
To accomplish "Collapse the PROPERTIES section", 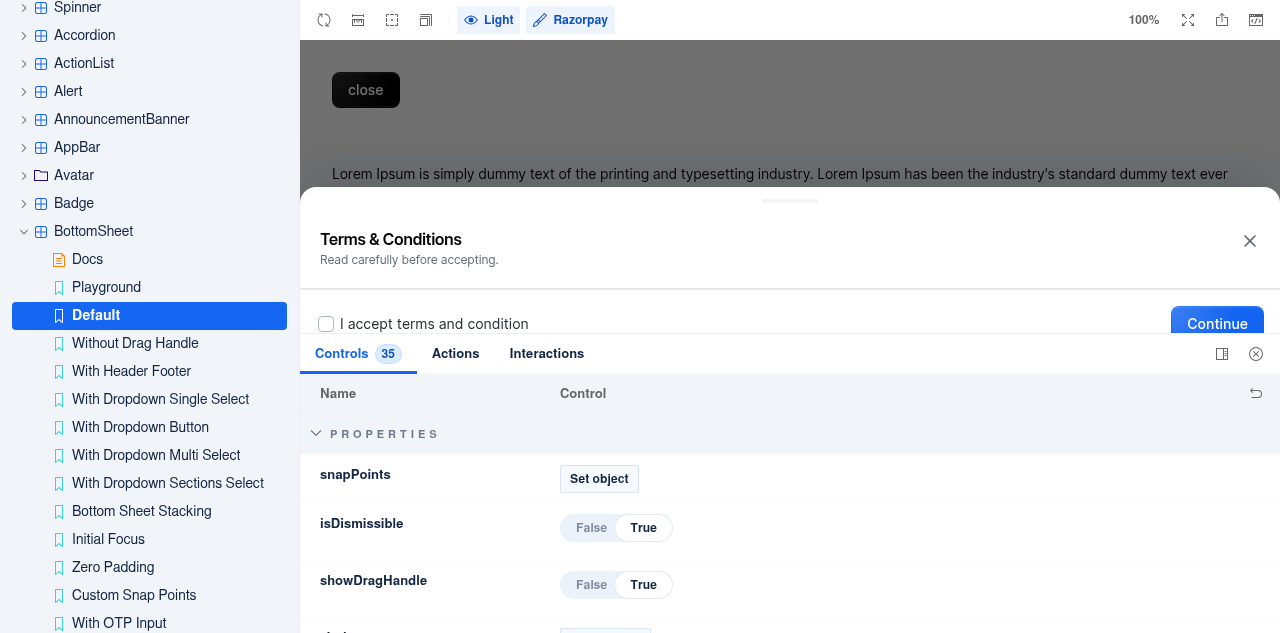I will [316, 434].
